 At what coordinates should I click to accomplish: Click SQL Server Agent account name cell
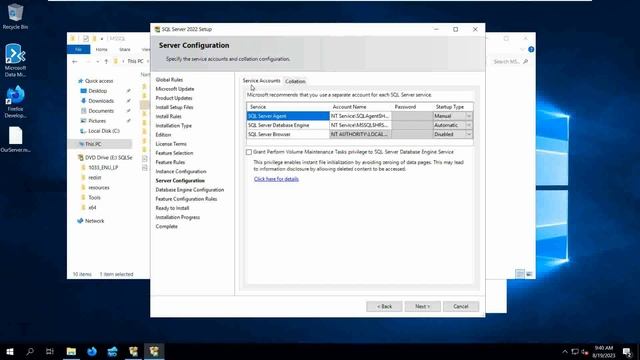pos(360,116)
